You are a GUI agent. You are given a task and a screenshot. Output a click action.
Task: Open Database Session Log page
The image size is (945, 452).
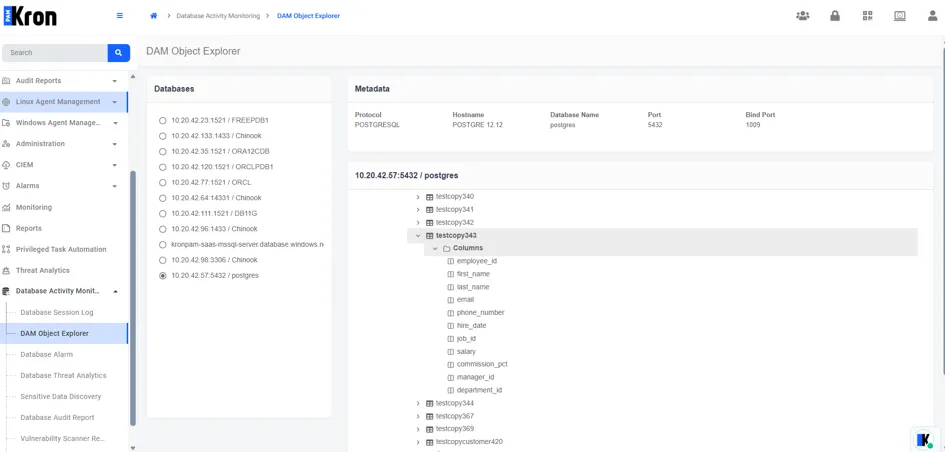click(57, 313)
